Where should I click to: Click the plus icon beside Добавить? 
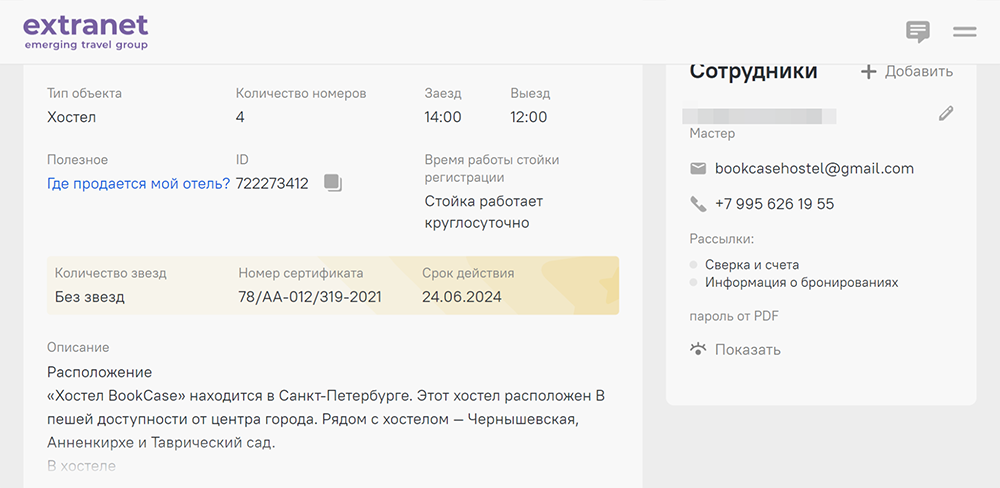click(869, 72)
